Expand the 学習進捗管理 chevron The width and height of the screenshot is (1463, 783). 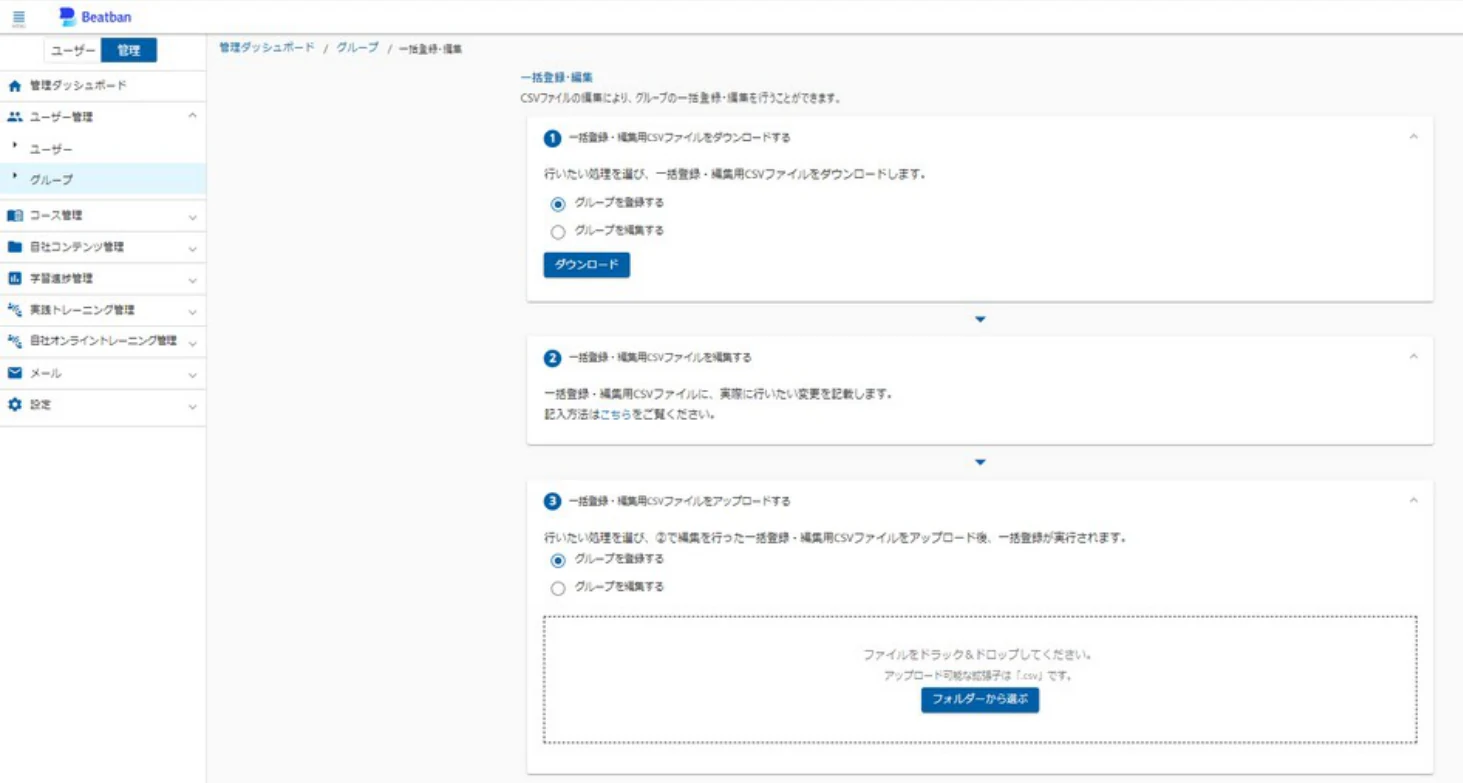192,280
